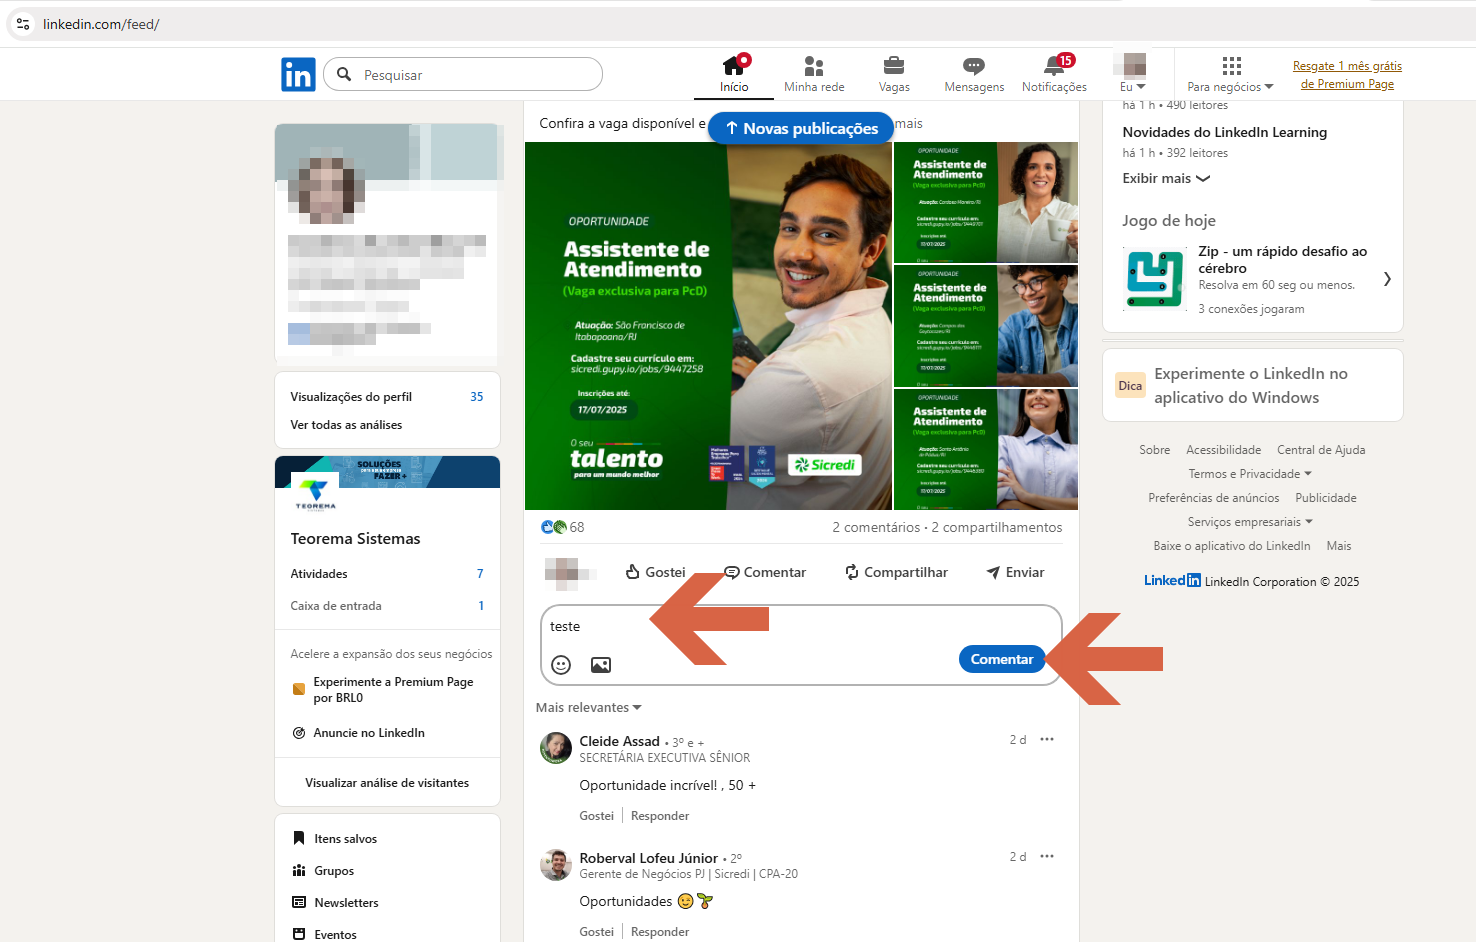1476x942 pixels.
Task: Open Newsletters in the sidebar
Action: click(335, 903)
